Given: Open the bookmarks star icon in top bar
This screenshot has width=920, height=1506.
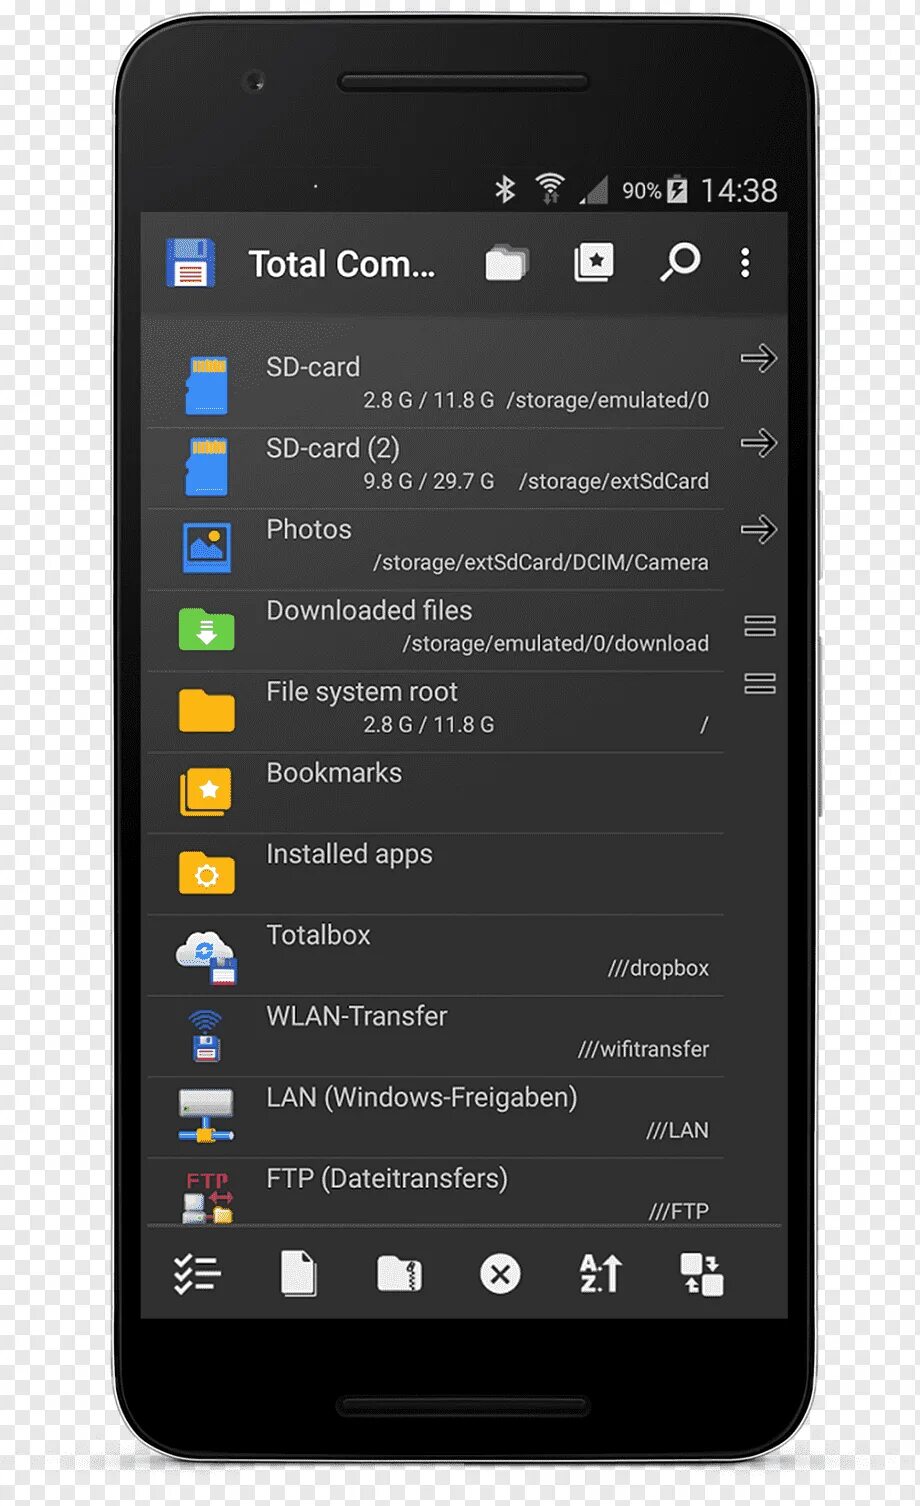Looking at the screenshot, I should point(594,262).
